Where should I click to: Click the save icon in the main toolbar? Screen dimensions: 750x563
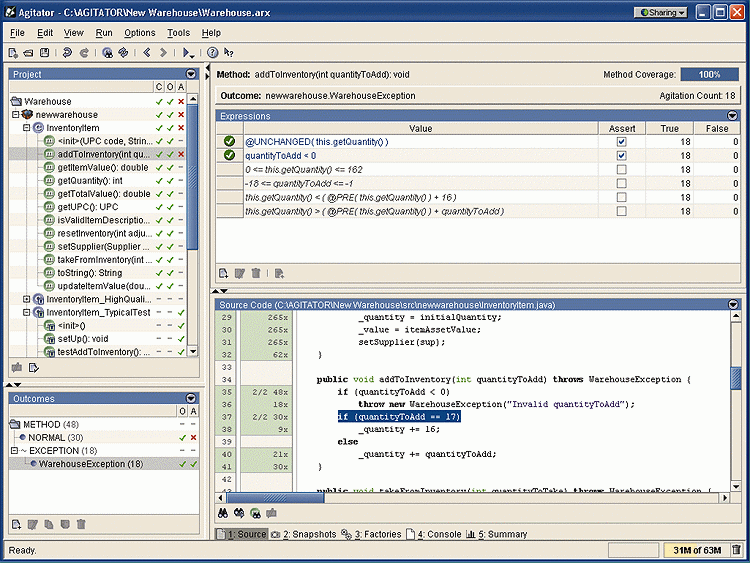click(45, 52)
